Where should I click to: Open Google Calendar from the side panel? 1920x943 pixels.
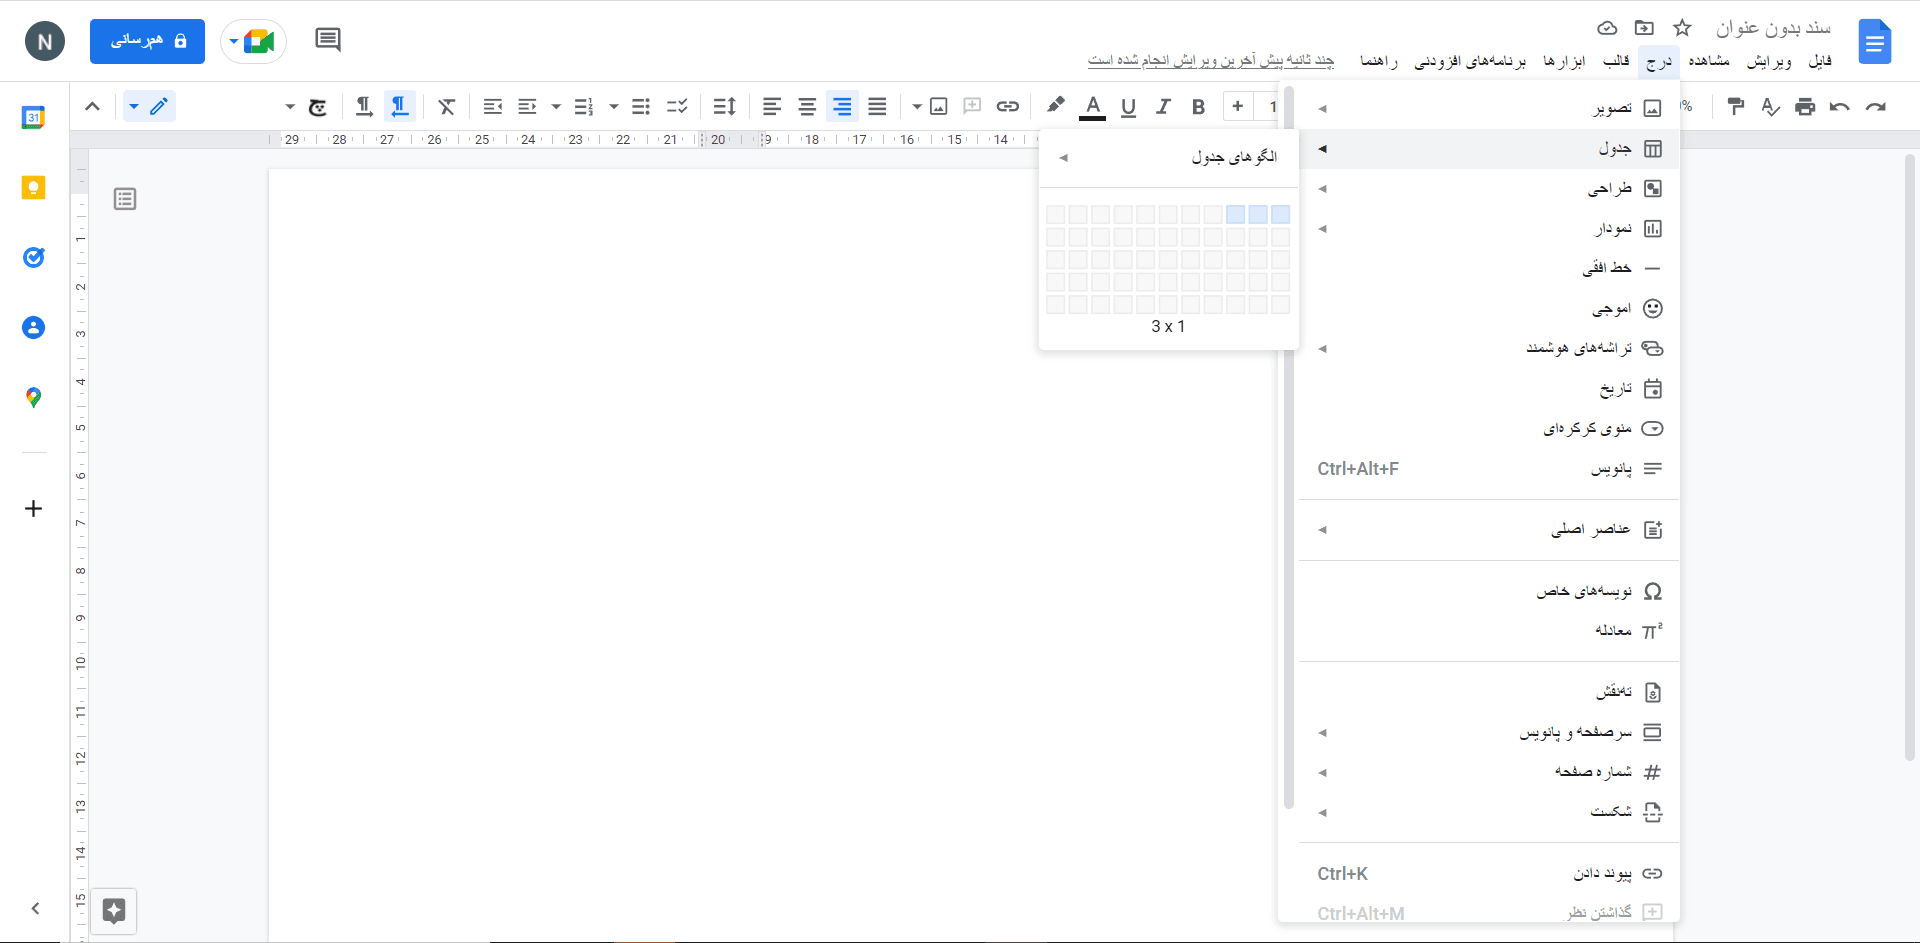tap(33, 117)
